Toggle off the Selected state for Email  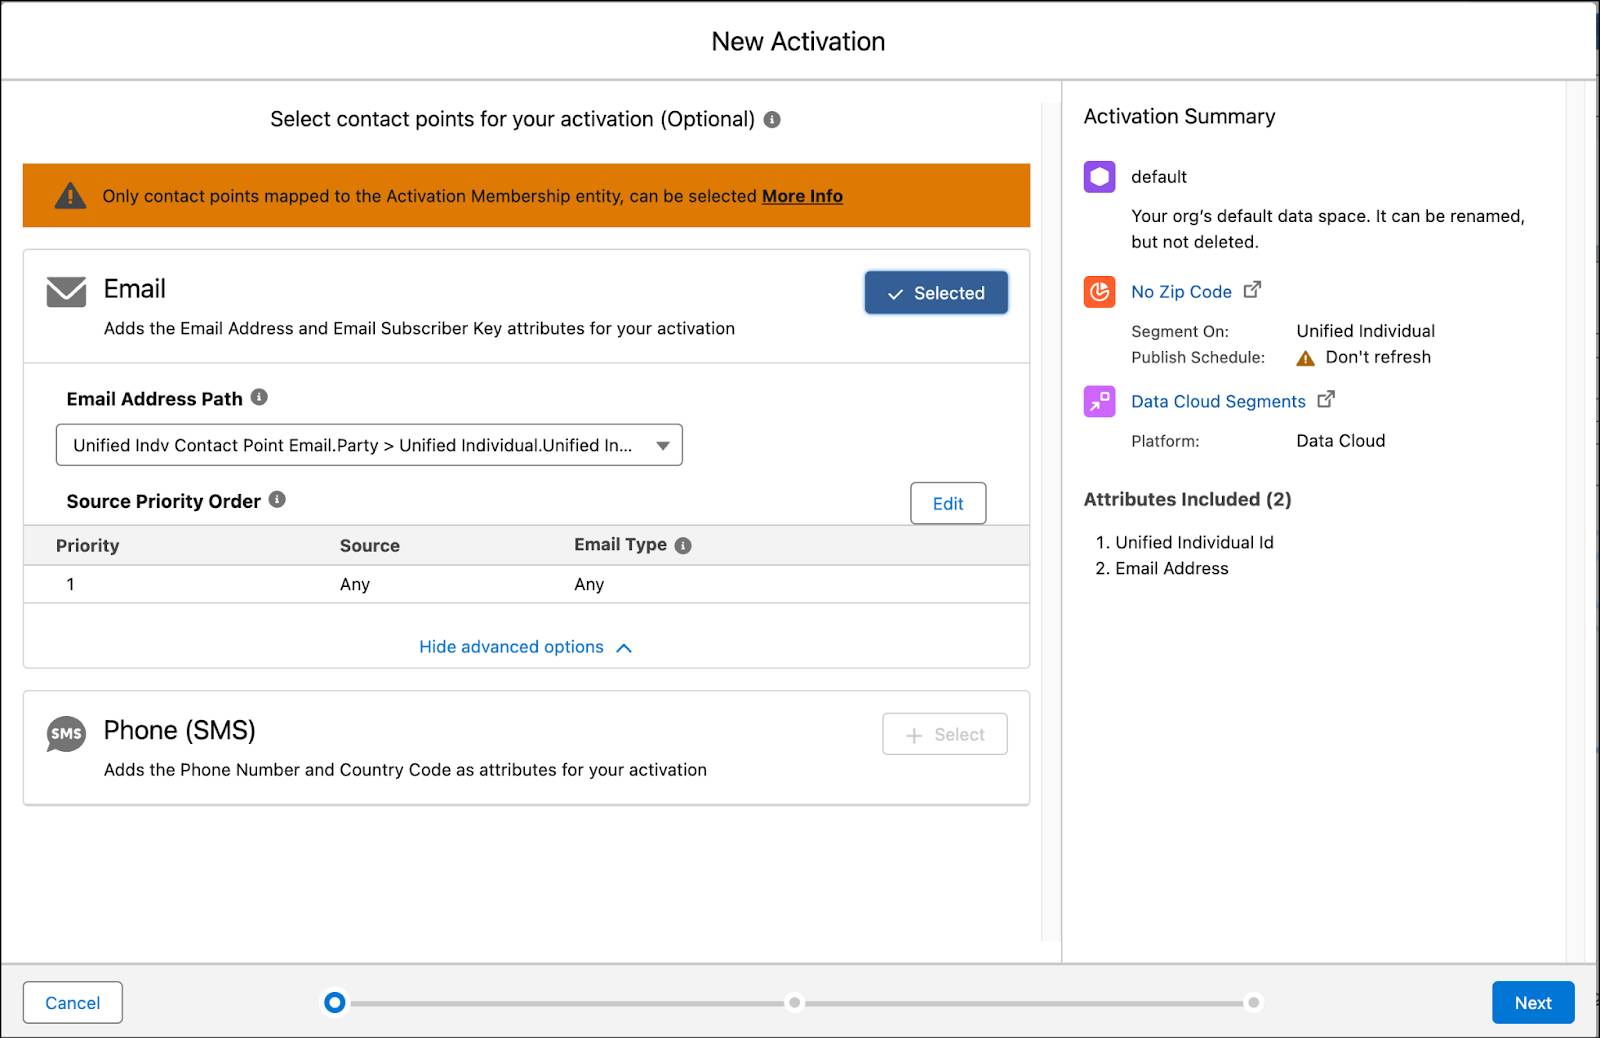935,292
